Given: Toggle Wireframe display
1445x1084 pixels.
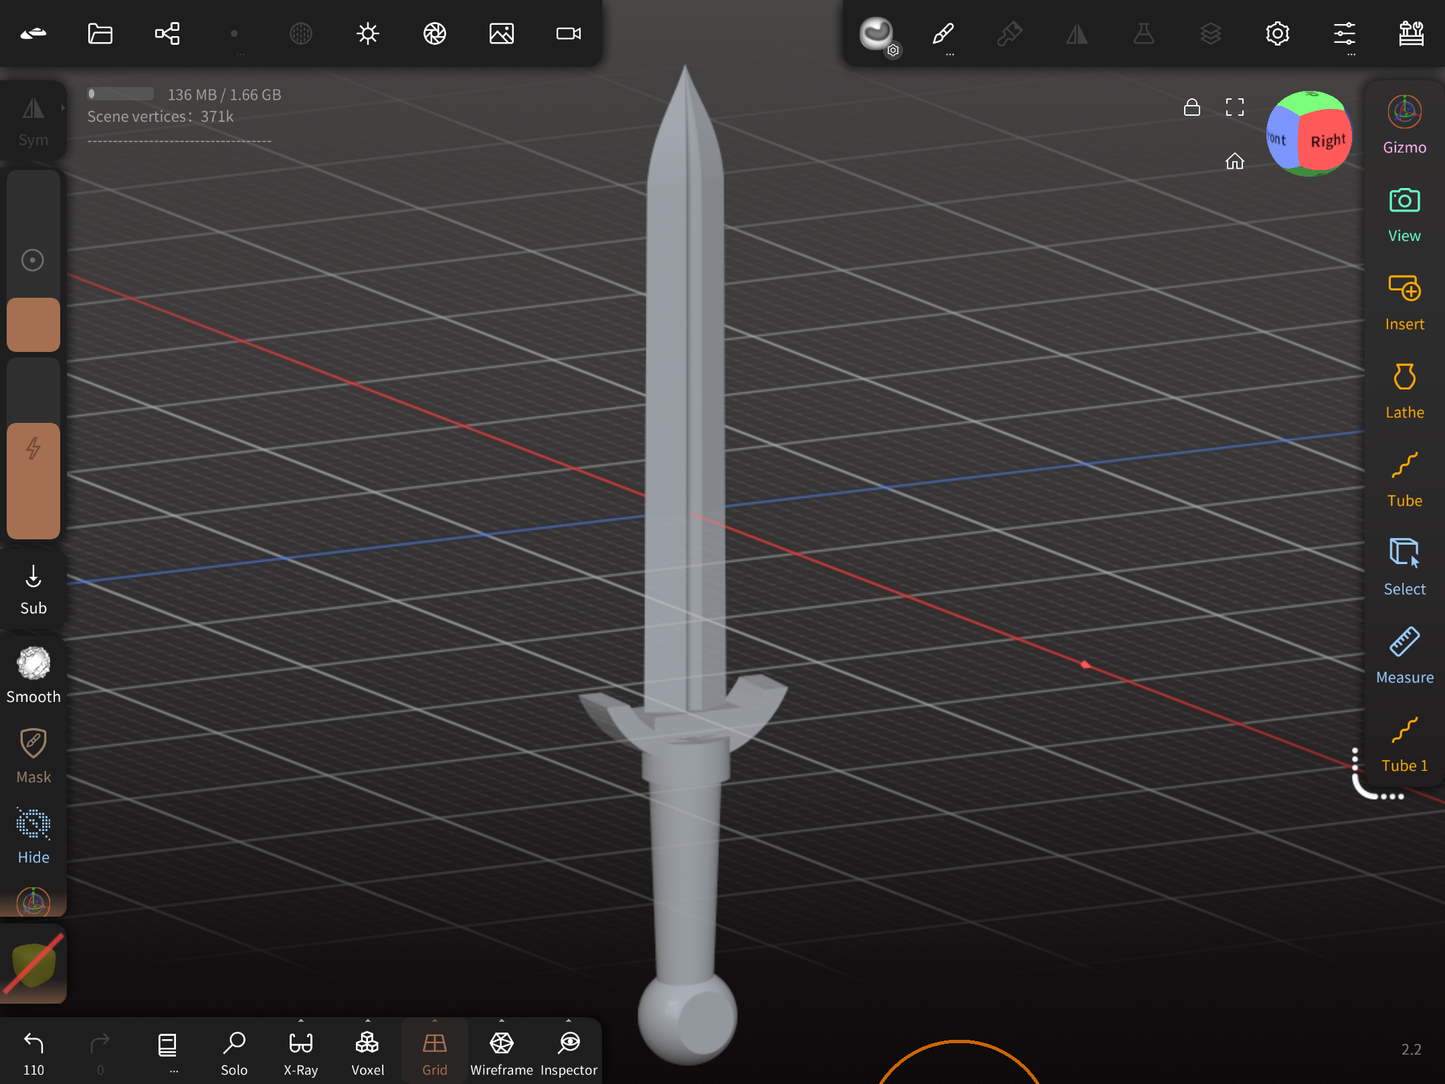Looking at the screenshot, I should click(x=501, y=1053).
